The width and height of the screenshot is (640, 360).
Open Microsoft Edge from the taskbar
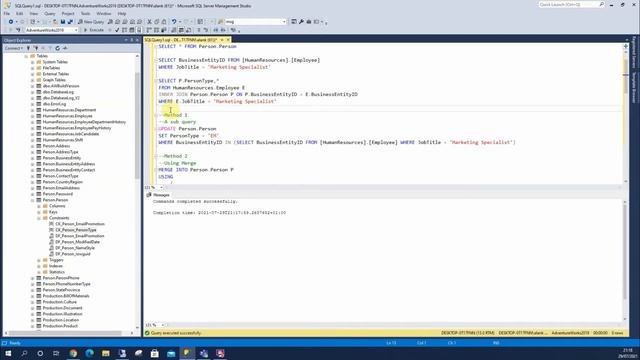(89, 353)
